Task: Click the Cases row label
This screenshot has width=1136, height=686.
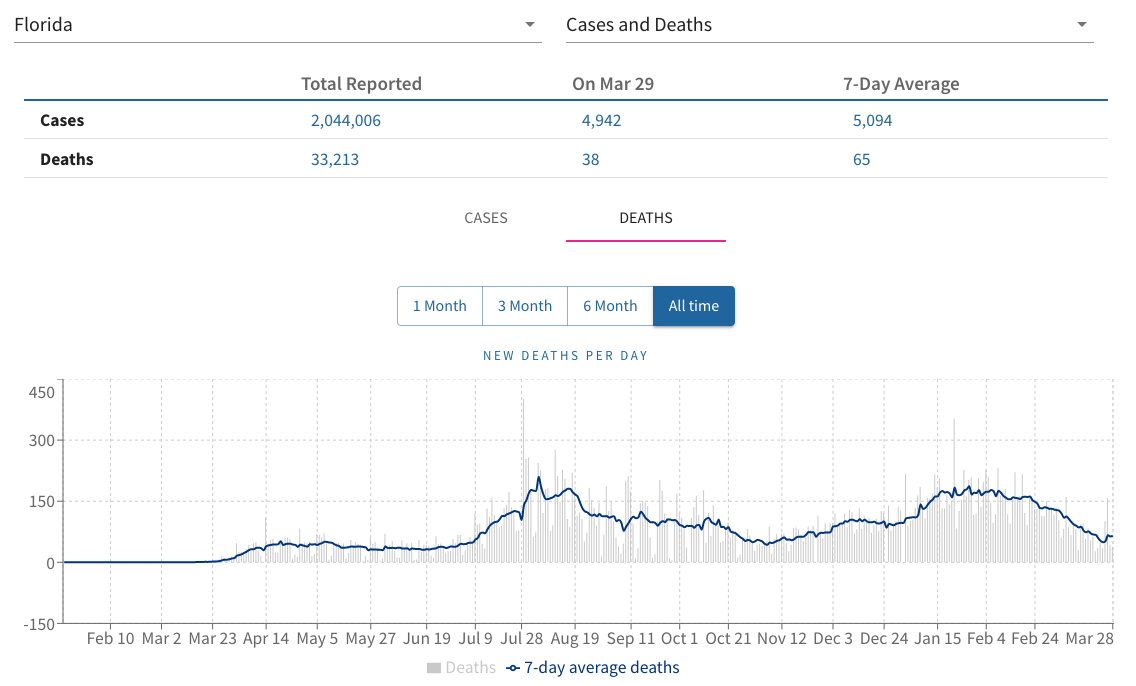Action: (62, 120)
